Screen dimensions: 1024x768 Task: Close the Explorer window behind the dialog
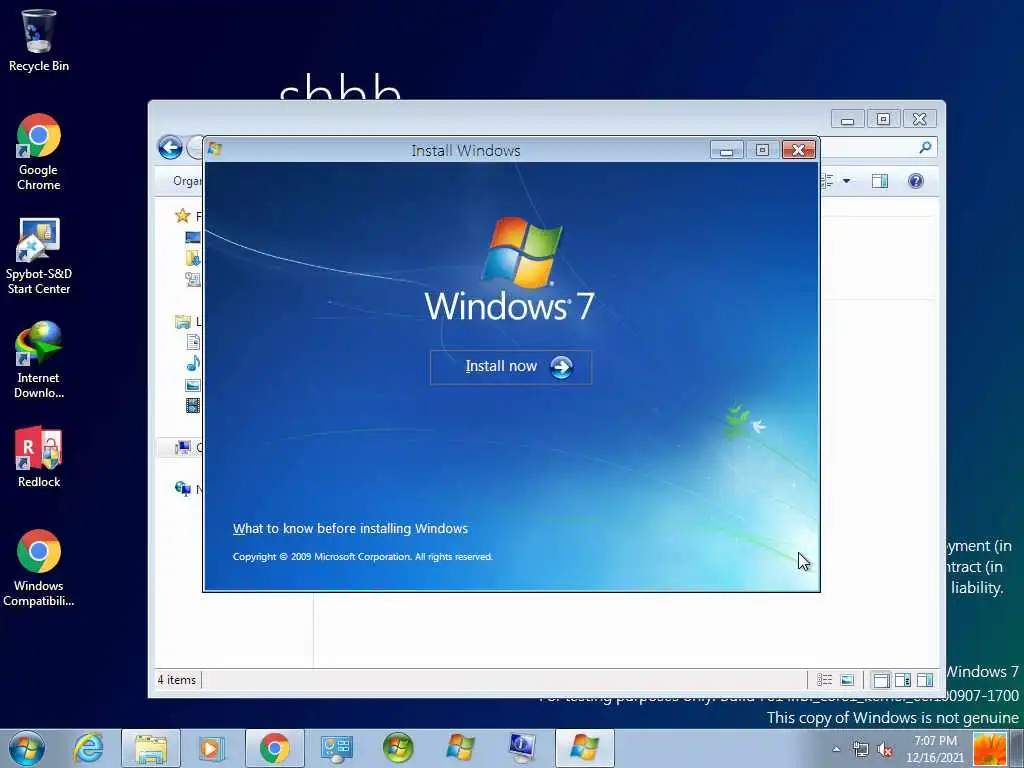[x=920, y=119]
